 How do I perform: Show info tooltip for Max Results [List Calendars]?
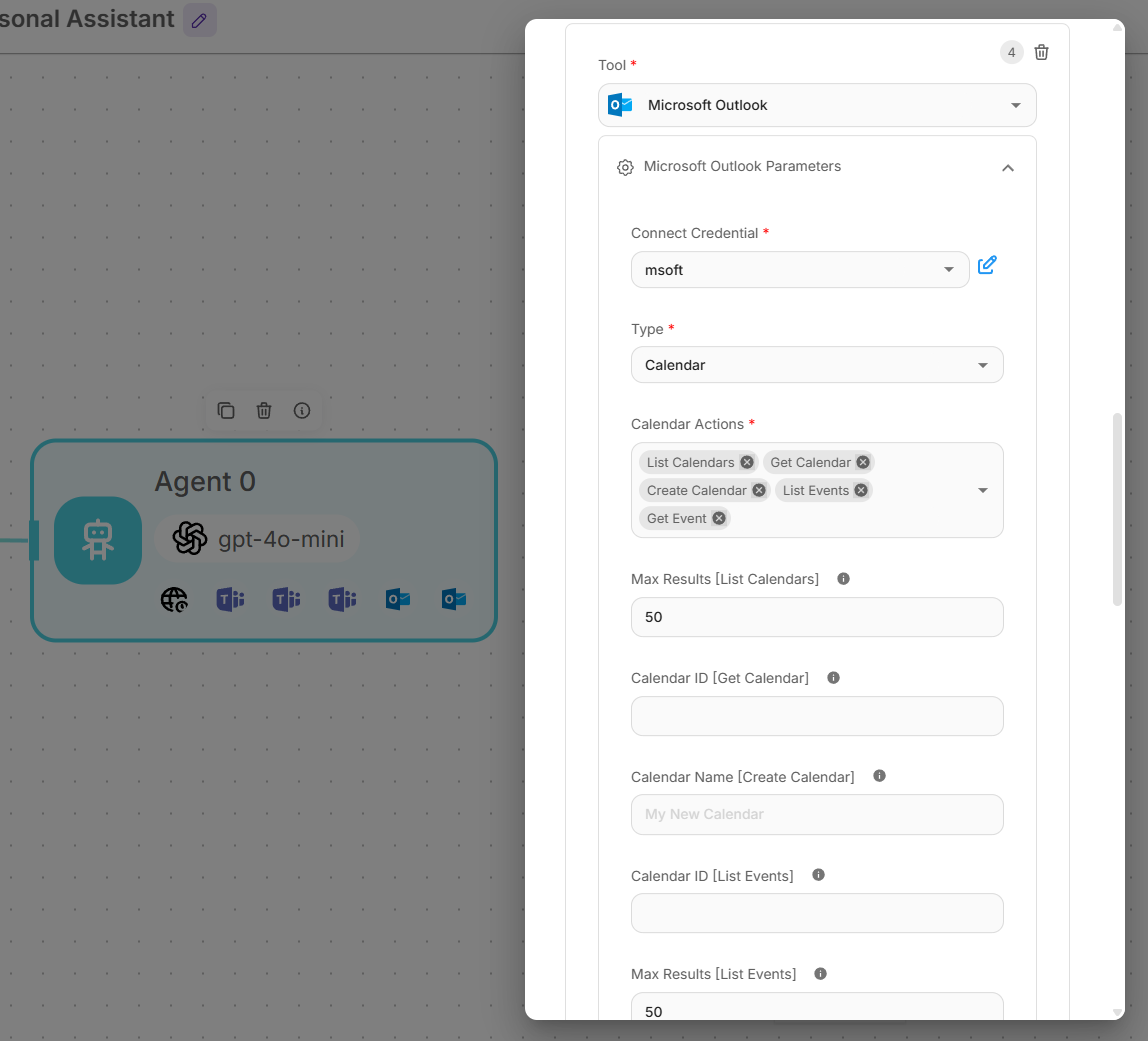[843, 579]
